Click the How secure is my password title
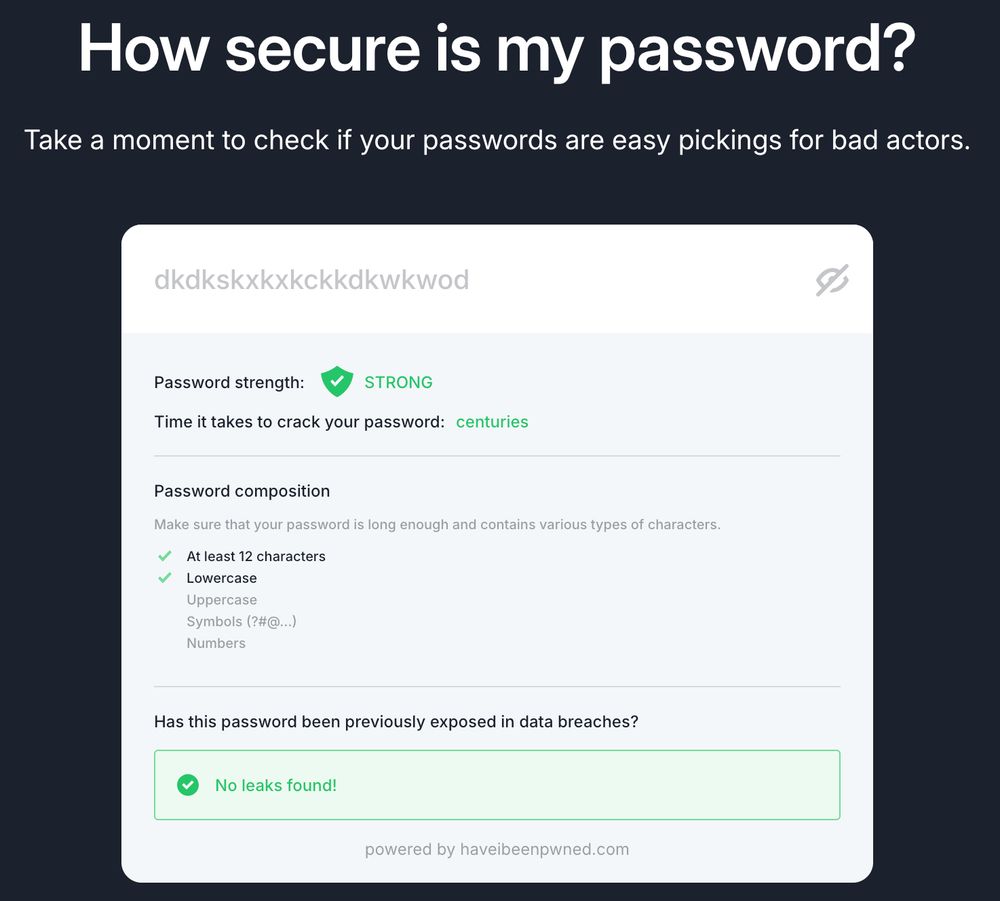The width and height of the screenshot is (1000, 901). coord(497,49)
